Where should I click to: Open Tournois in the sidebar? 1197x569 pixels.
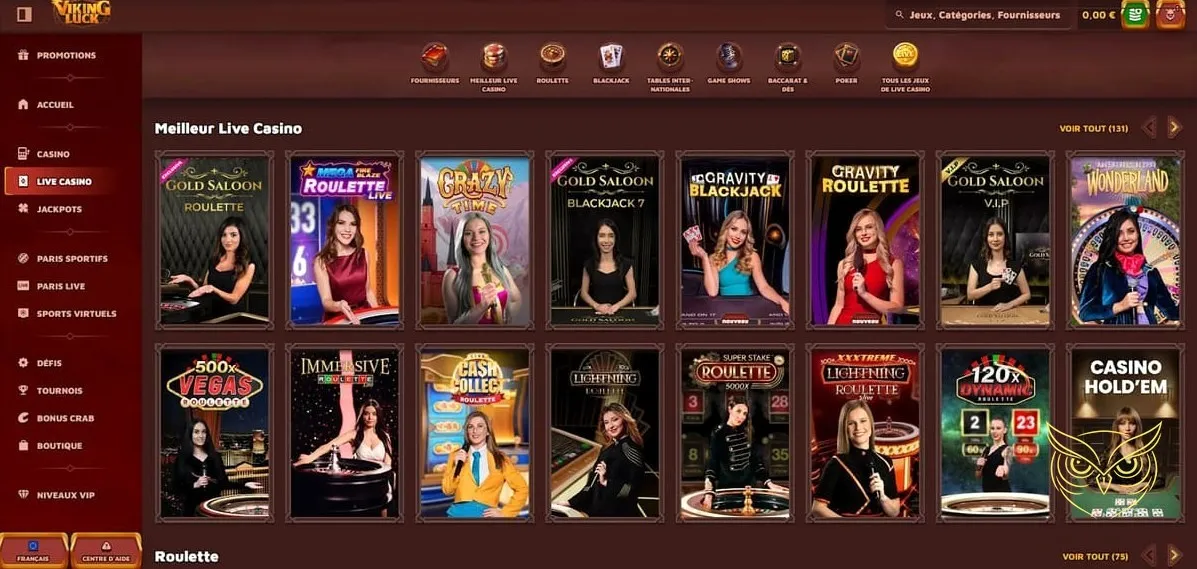click(50, 391)
